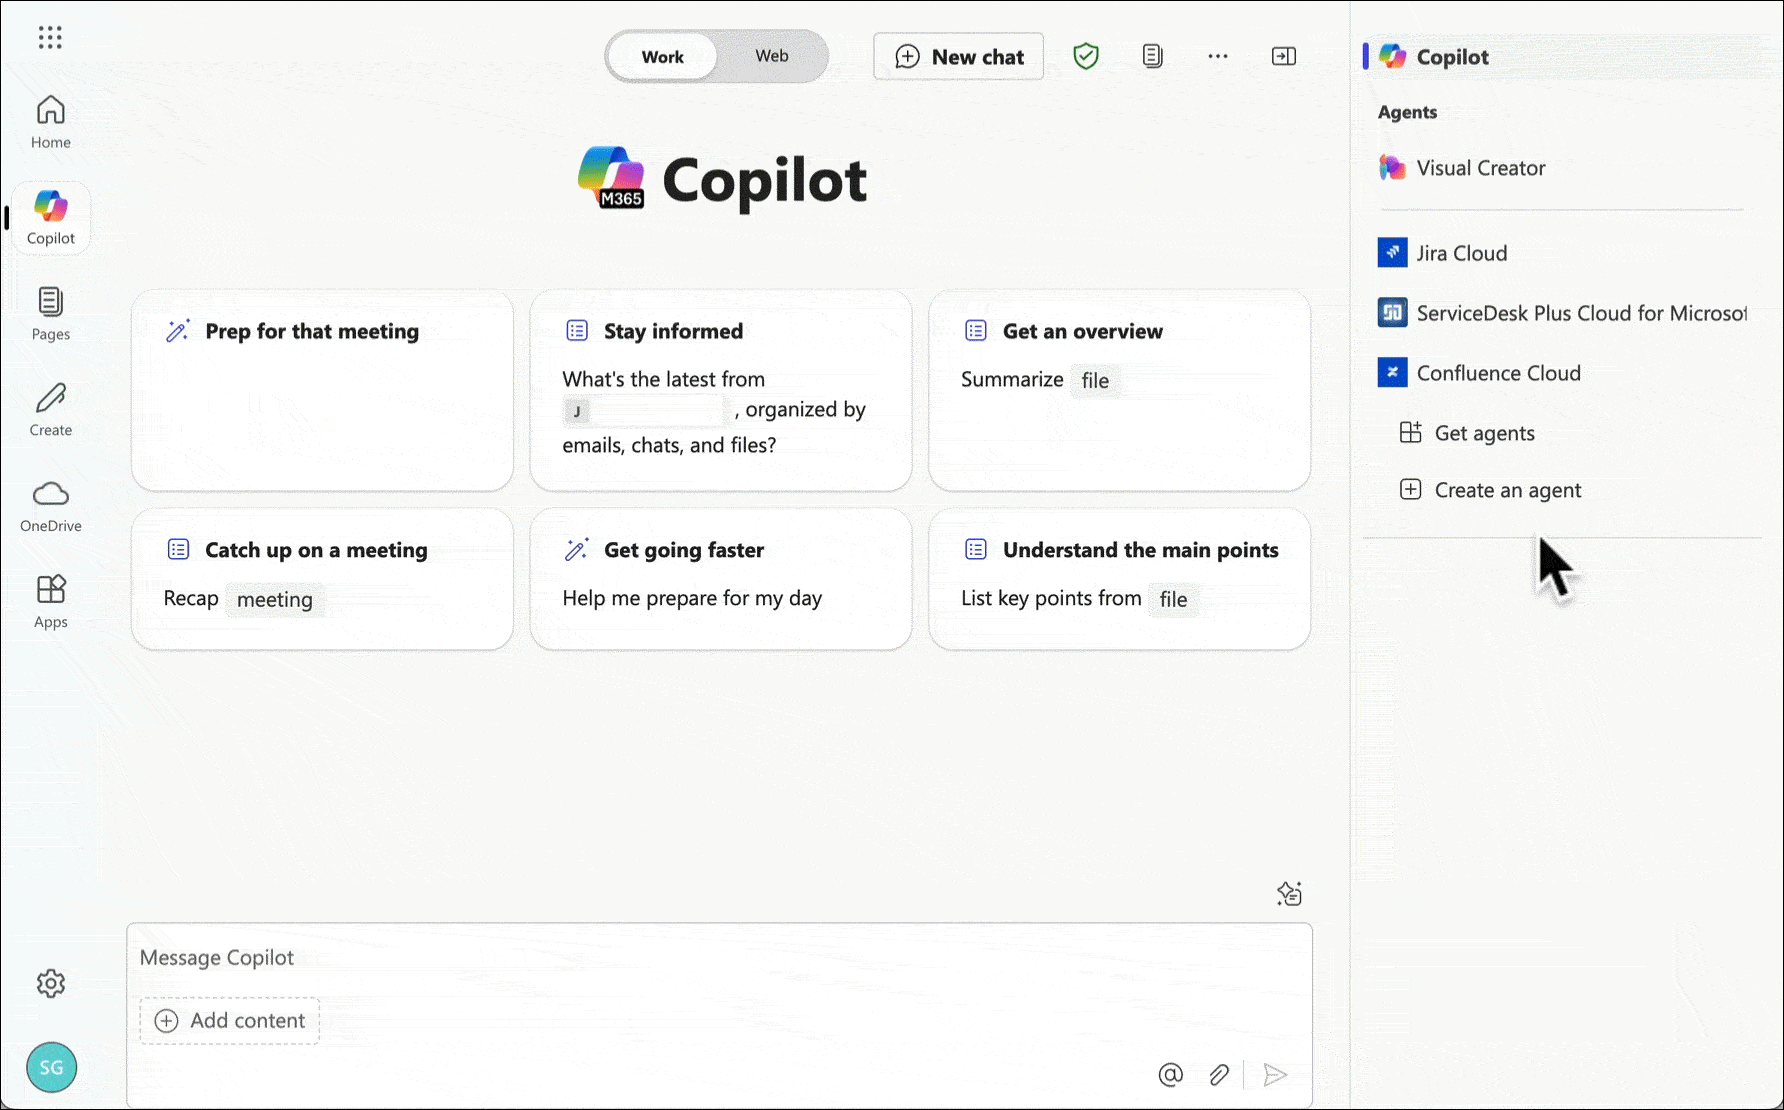Viewport: 1784px width, 1110px height.
Task: Switch to Work mode
Action: 662,57
